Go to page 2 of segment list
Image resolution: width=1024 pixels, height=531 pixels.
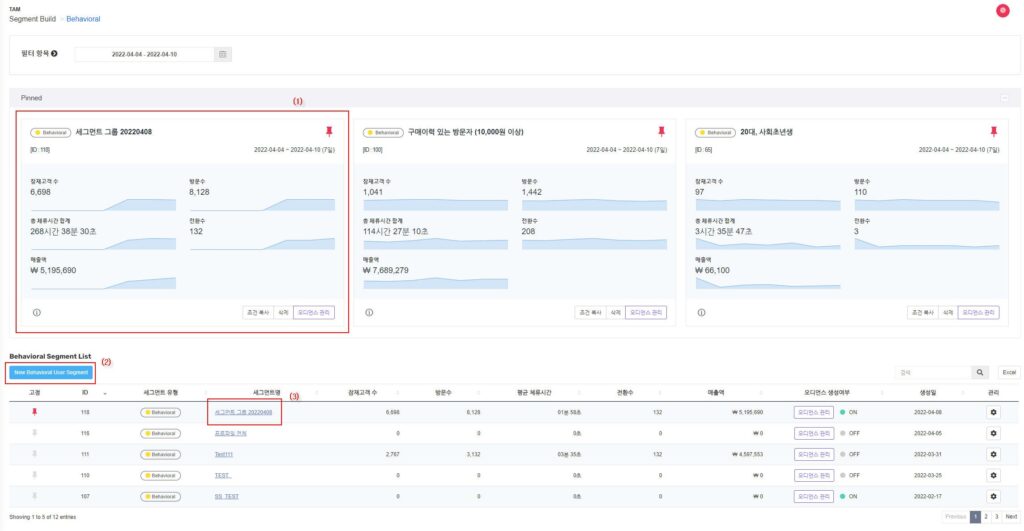pyautogui.click(x=986, y=517)
